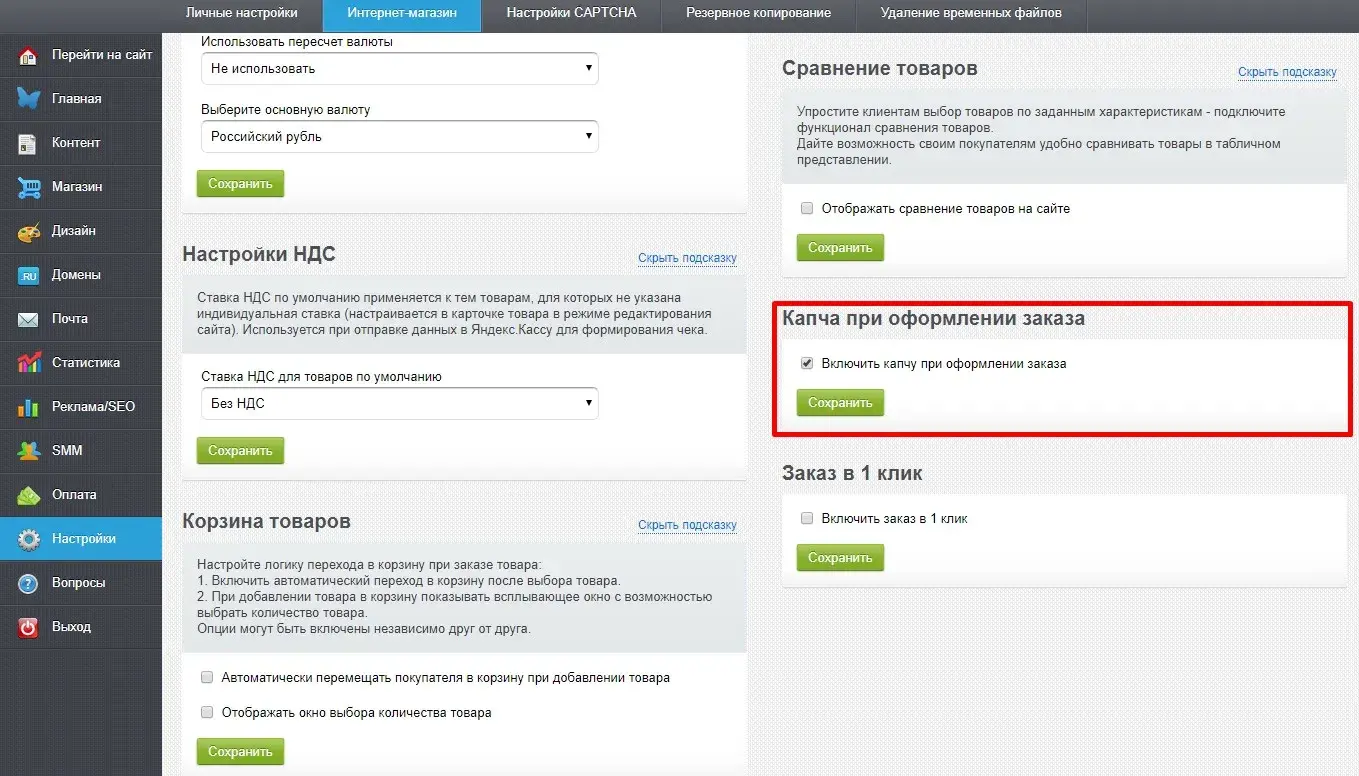Open the Не использовать currency conversion dropdown

click(x=399, y=69)
